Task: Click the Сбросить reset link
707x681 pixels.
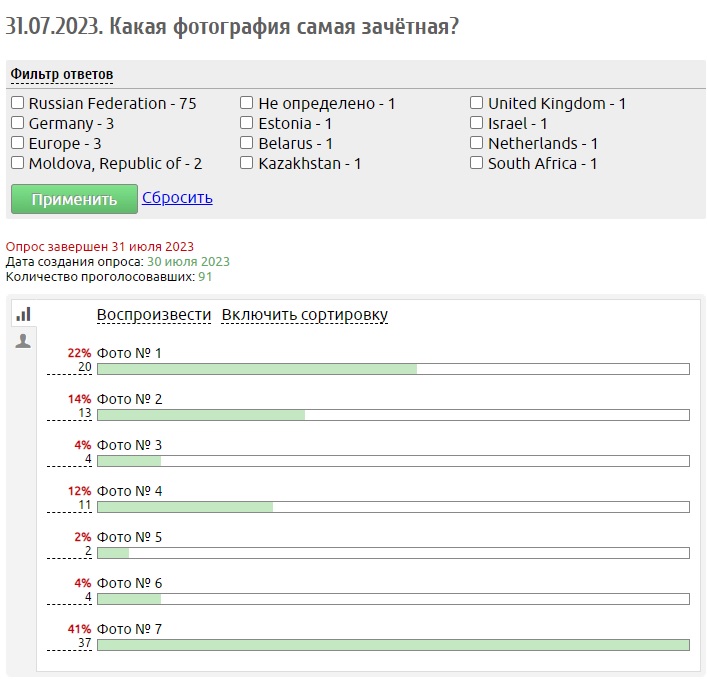Action: point(177,198)
